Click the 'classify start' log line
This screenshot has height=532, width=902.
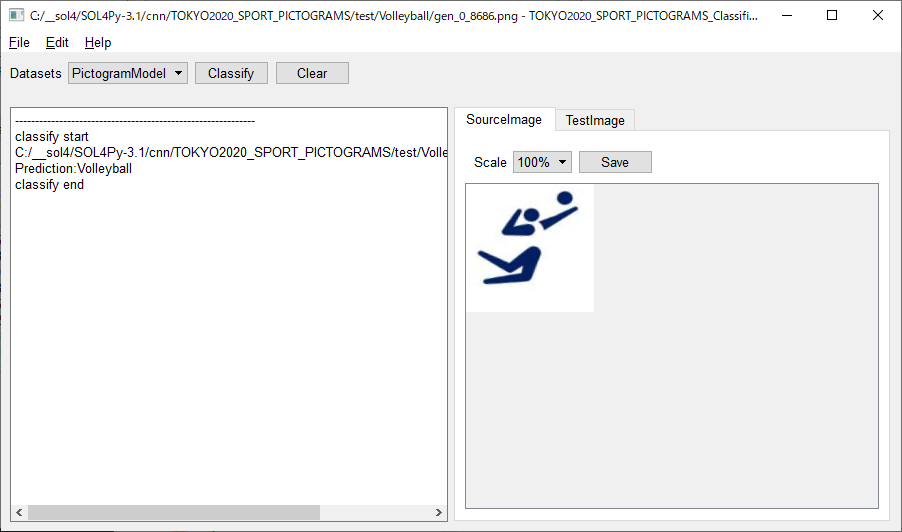tap(52, 136)
